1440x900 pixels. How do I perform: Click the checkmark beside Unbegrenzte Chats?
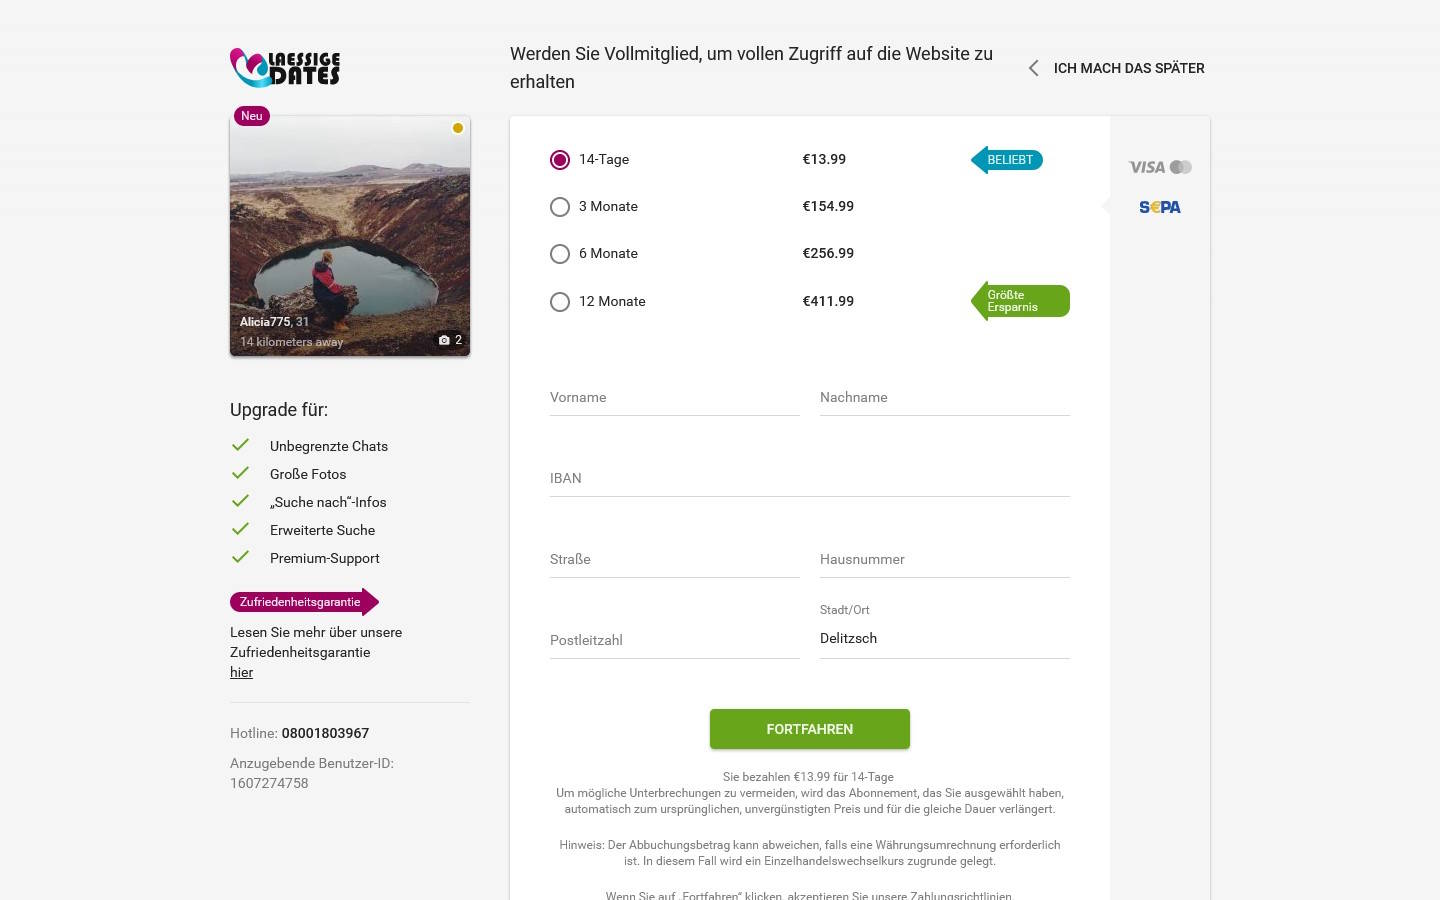click(x=240, y=444)
